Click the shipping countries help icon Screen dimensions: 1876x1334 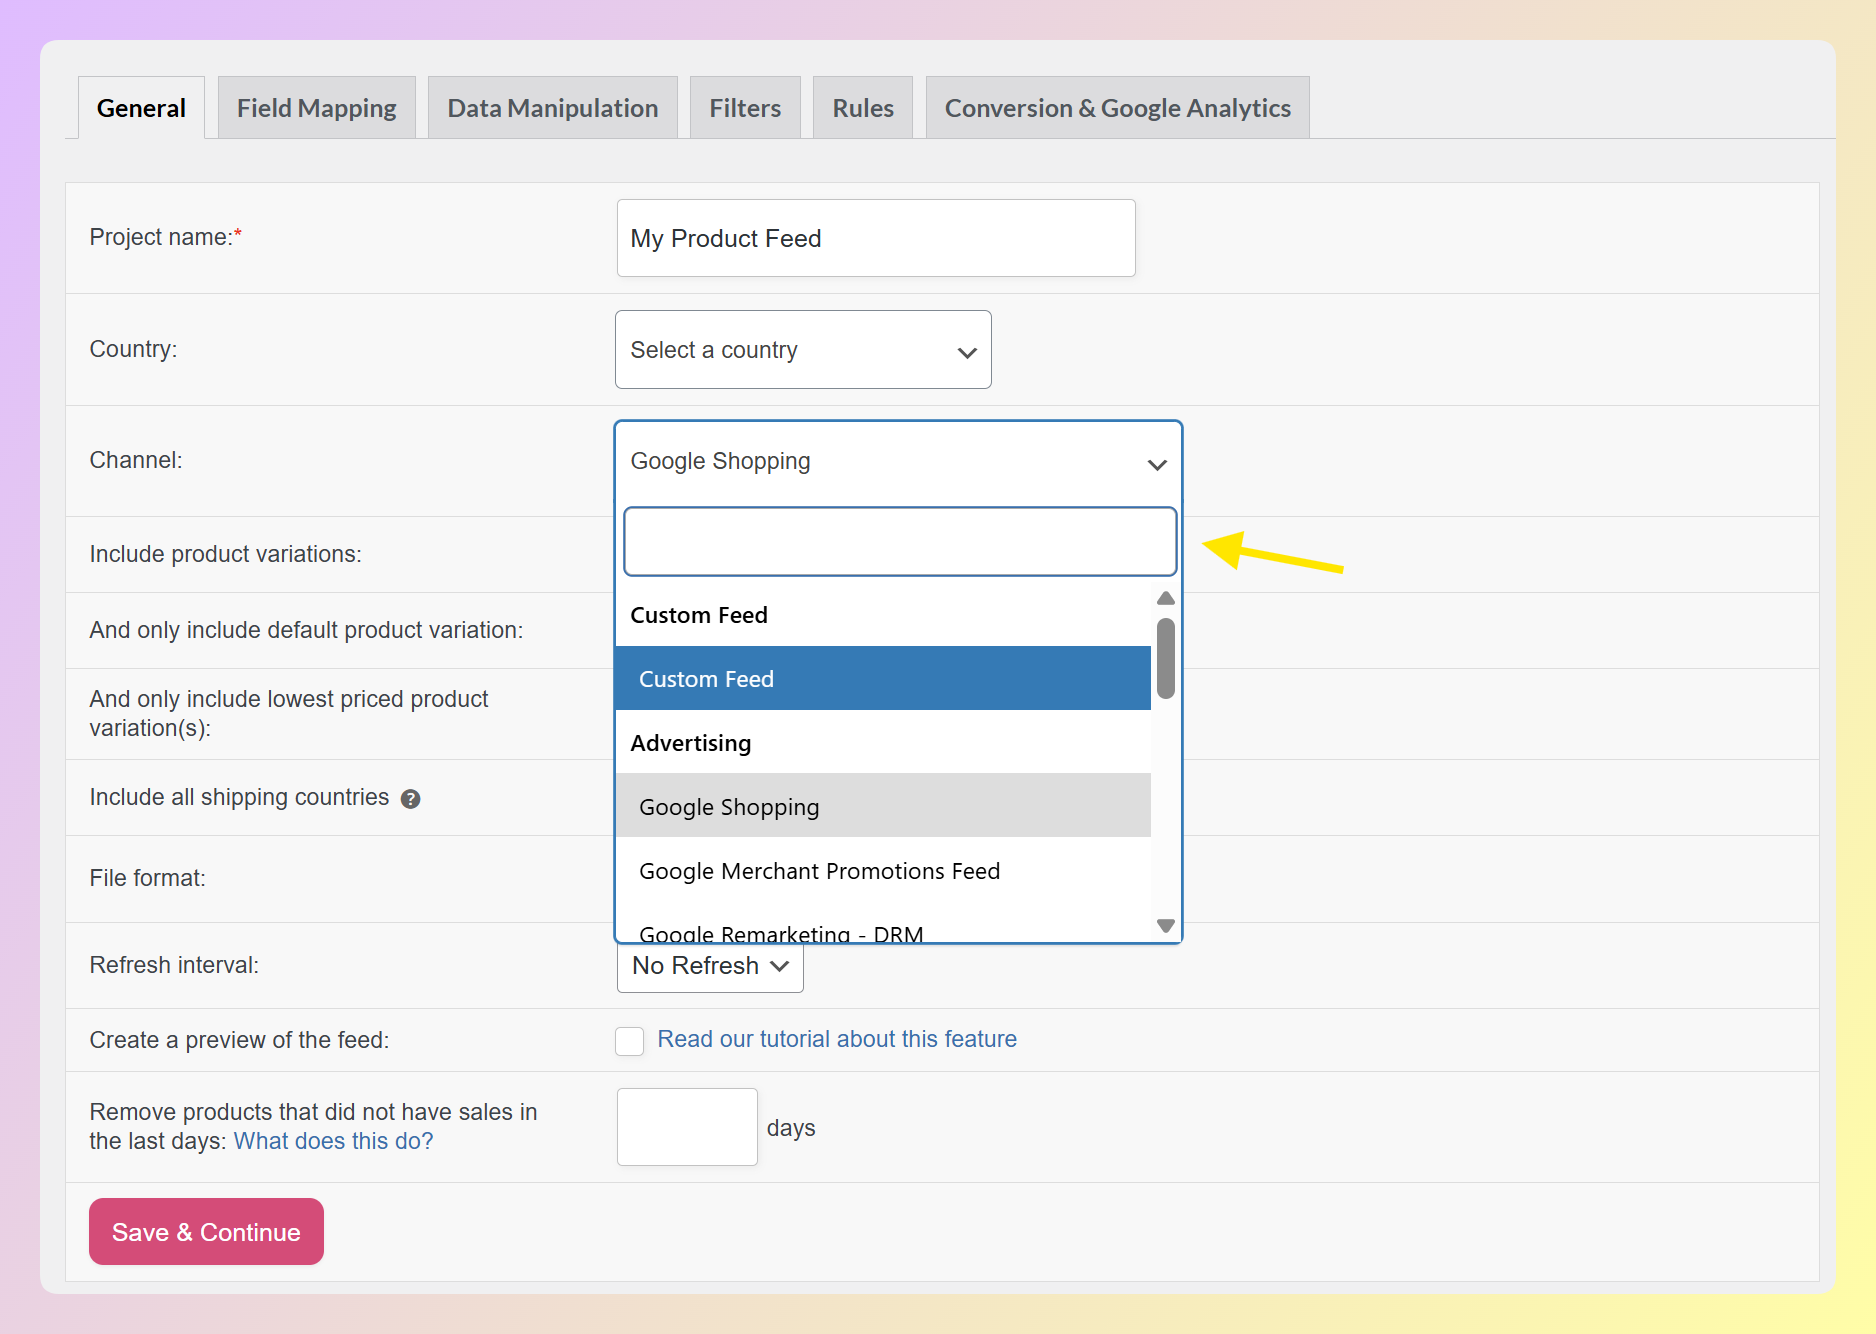click(410, 799)
